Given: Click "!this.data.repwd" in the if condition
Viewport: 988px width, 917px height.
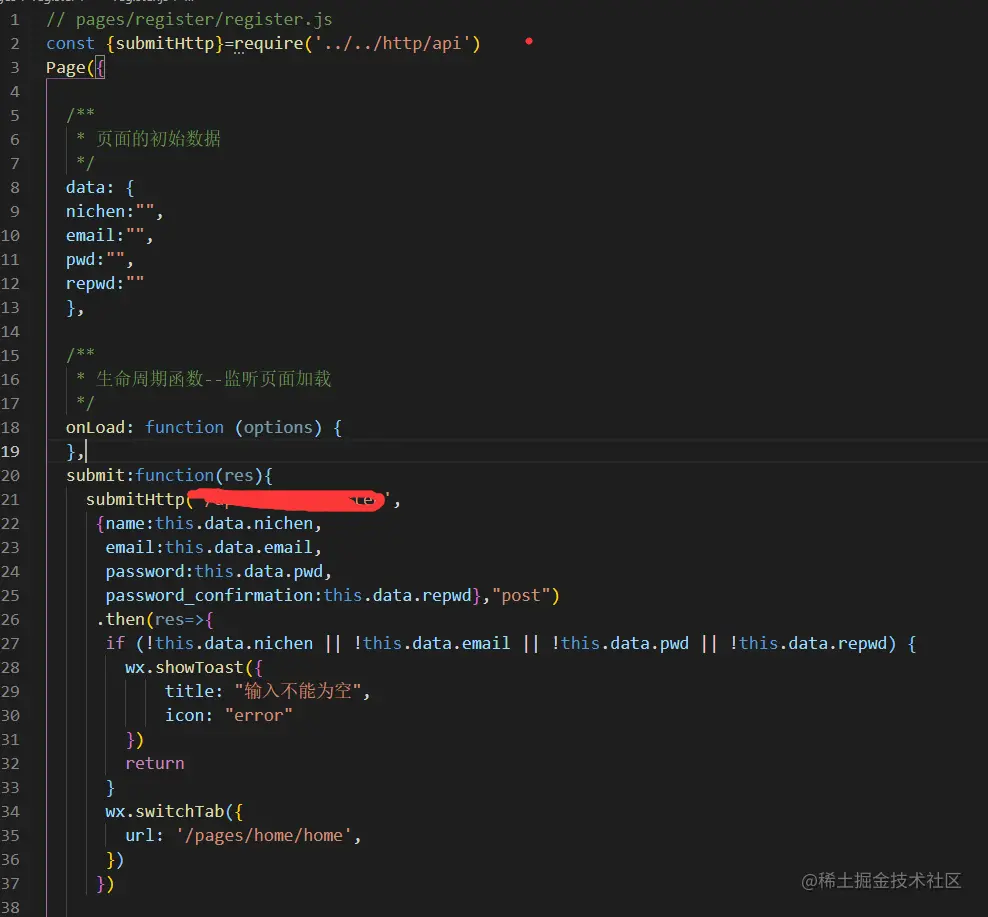Looking at the screenshot, I should [x=807, y=643].
